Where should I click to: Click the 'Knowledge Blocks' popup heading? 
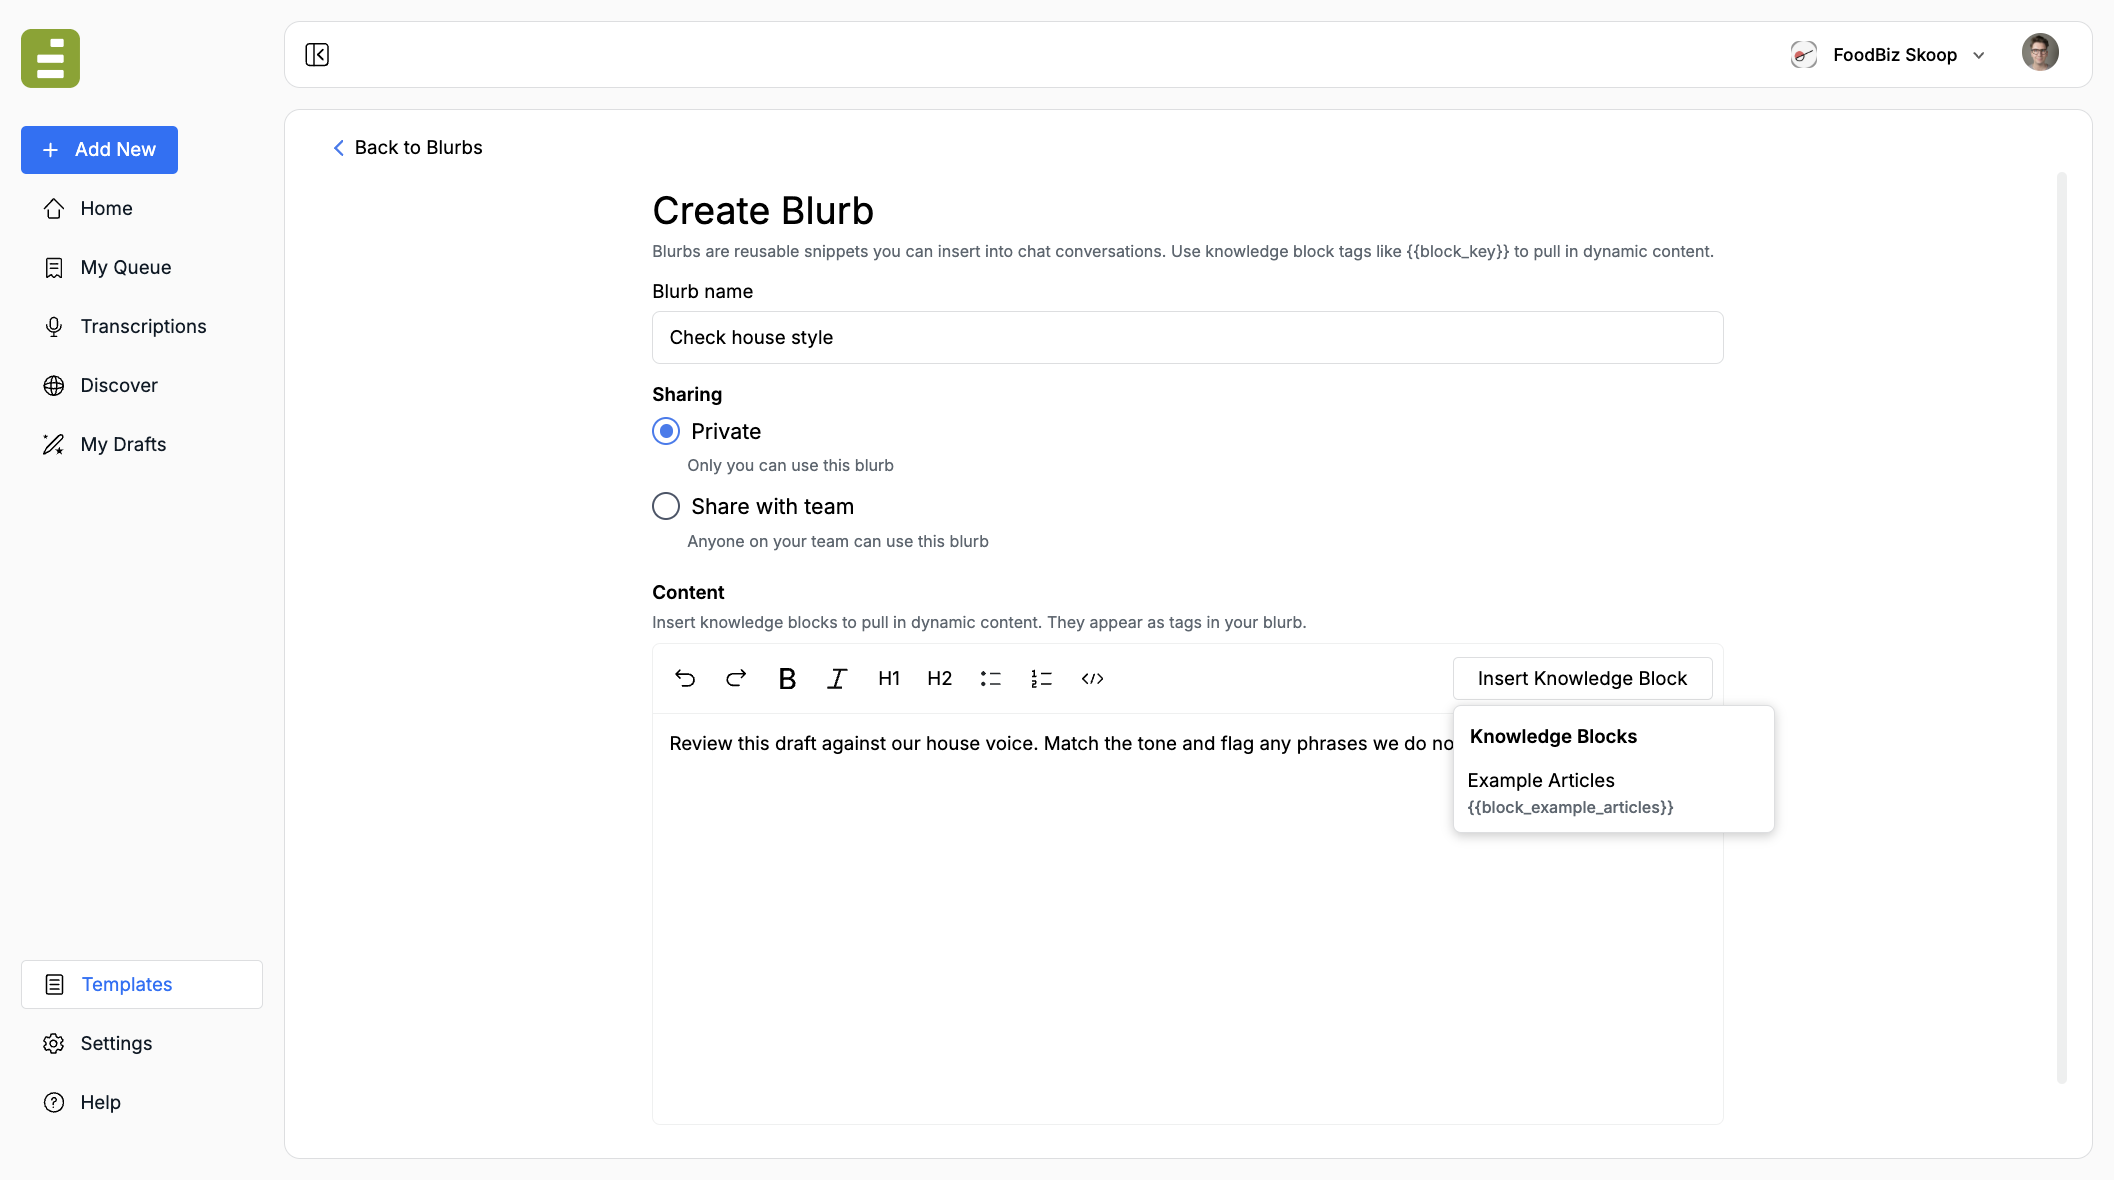(x=1553, y=736)
